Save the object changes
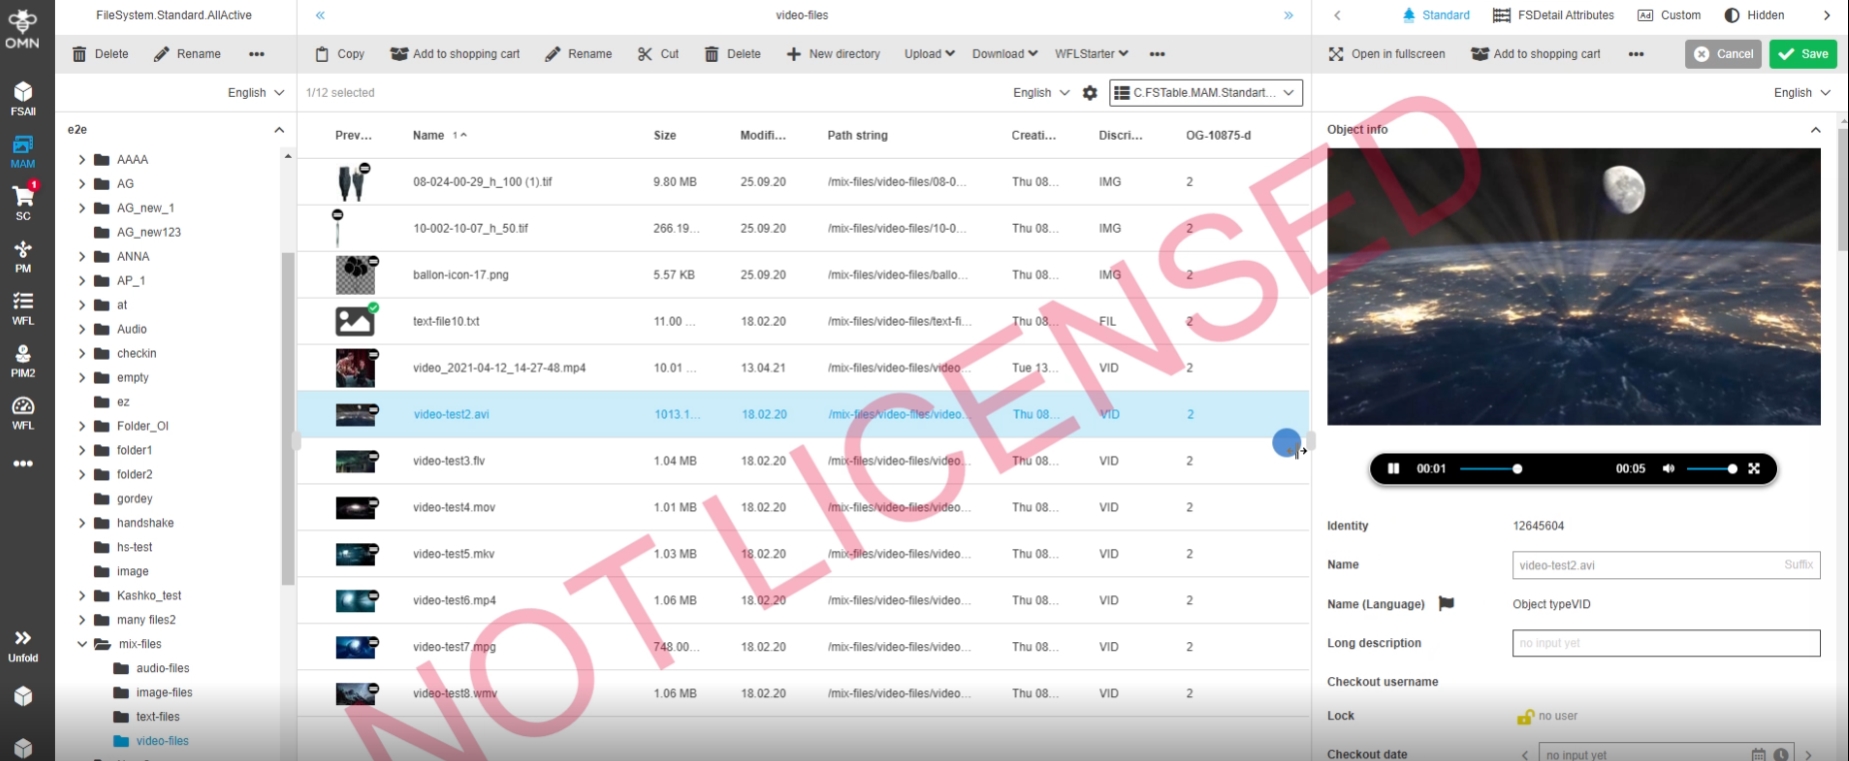 [x=1803, y=54]
